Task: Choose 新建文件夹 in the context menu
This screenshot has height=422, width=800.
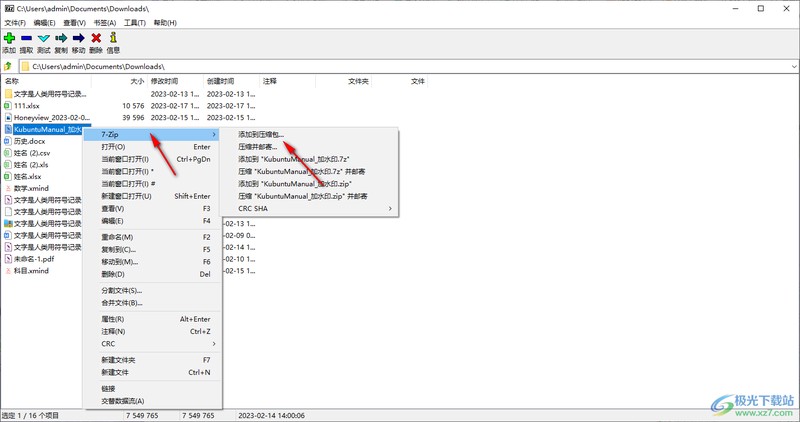Action: [153, 360]
